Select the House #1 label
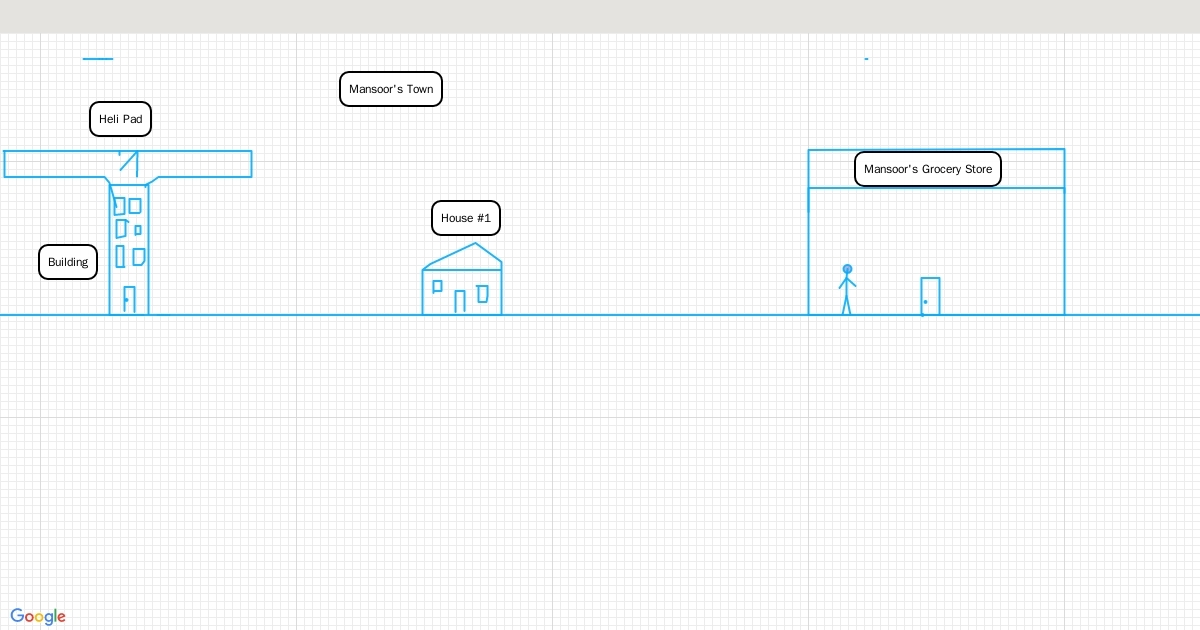Viewport: 1200px width, 630px height. click(x=466, y=218)
